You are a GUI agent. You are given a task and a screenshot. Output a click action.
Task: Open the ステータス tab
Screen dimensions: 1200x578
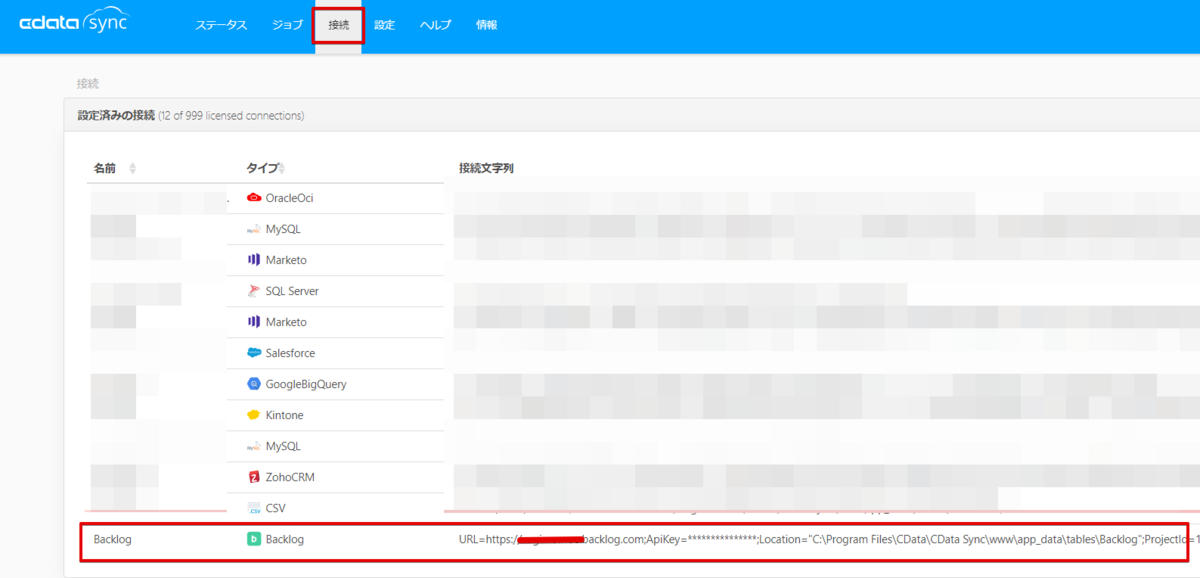tap(221, 25)
